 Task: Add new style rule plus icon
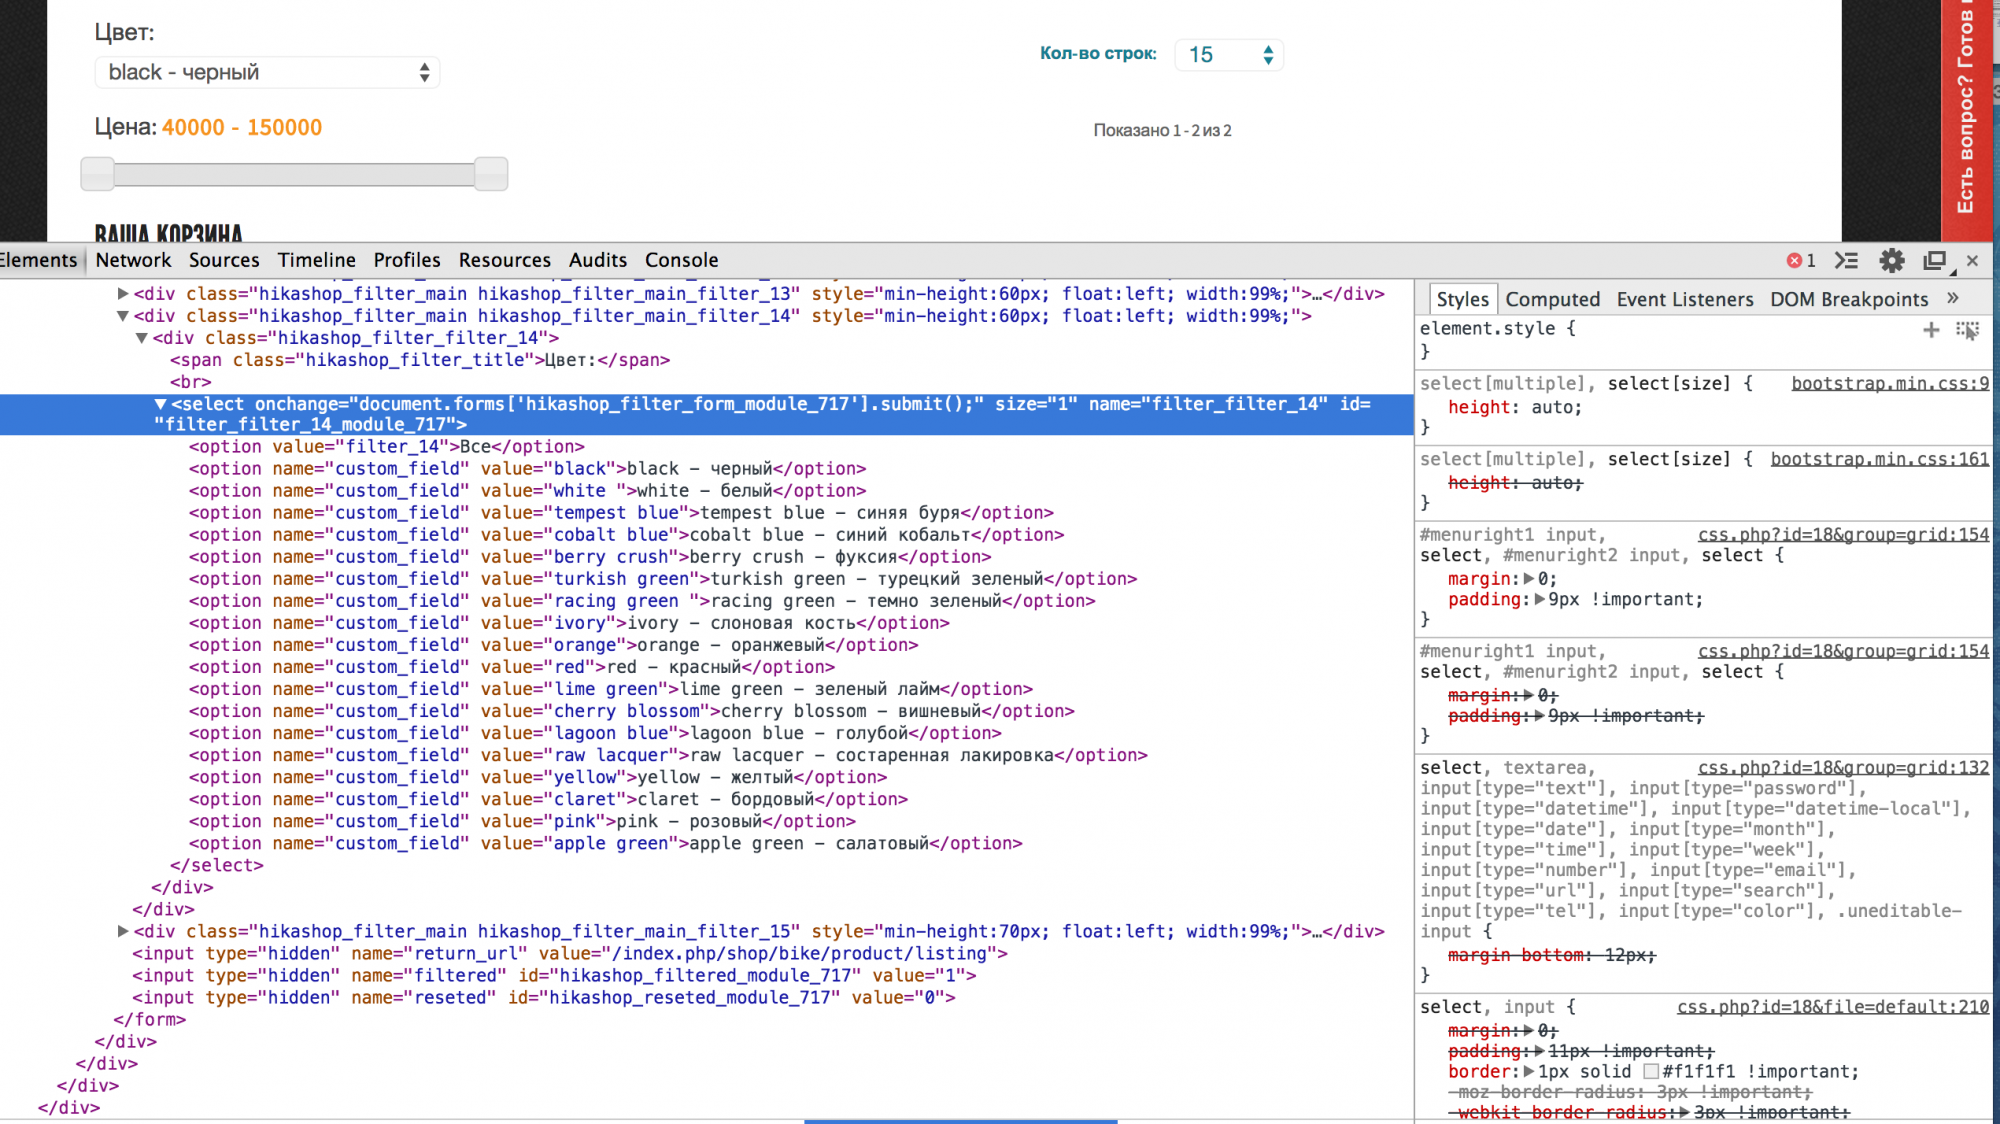click(x=1931, y=330)
